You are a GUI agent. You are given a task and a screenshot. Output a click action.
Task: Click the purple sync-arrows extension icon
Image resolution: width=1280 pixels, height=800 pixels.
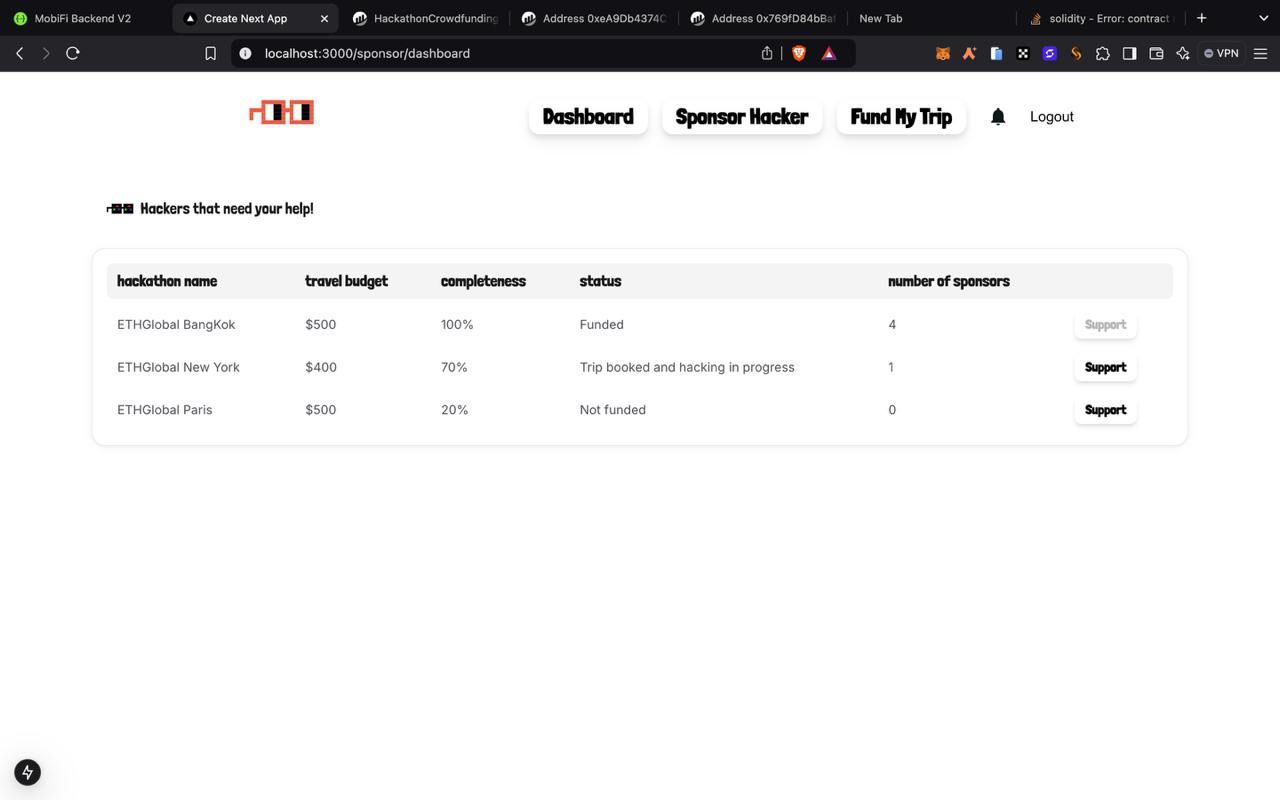pyautogui.click(x=1049, y=54)
